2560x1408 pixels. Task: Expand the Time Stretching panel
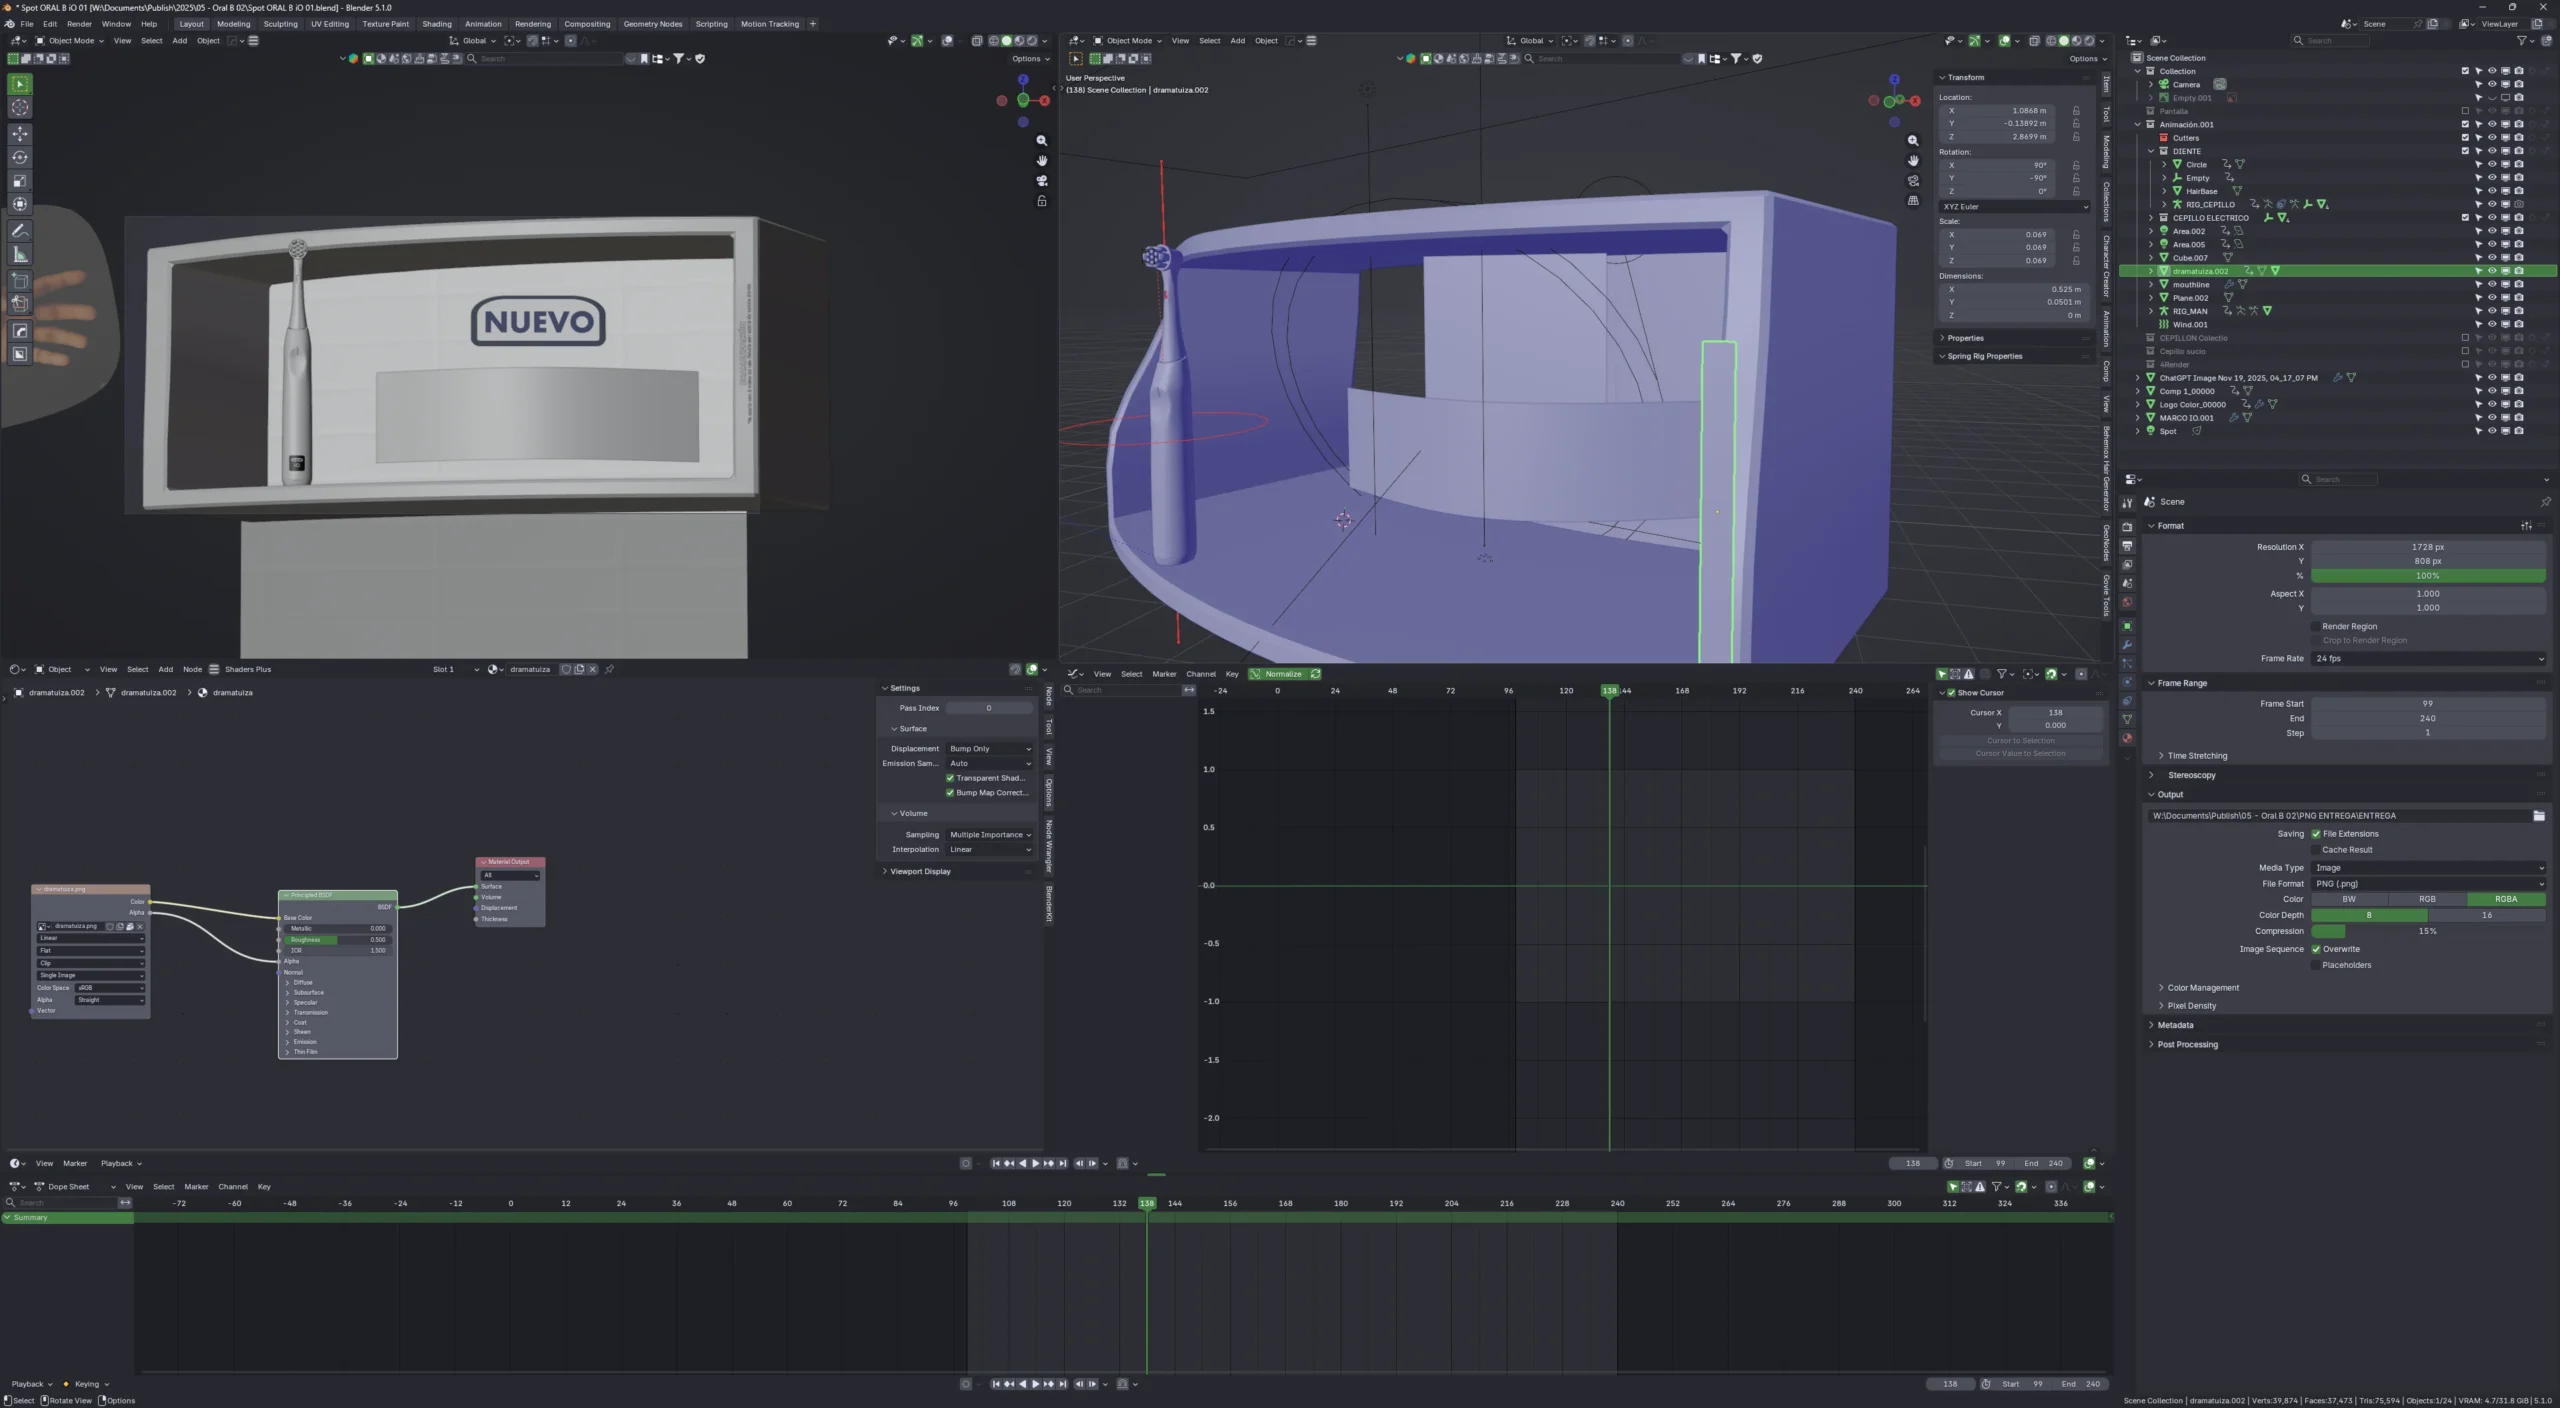pyautogui.click(x=2196, y=756)
